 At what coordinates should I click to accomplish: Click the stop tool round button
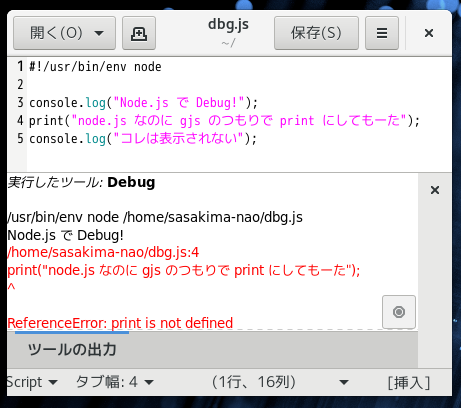point(399,312)
